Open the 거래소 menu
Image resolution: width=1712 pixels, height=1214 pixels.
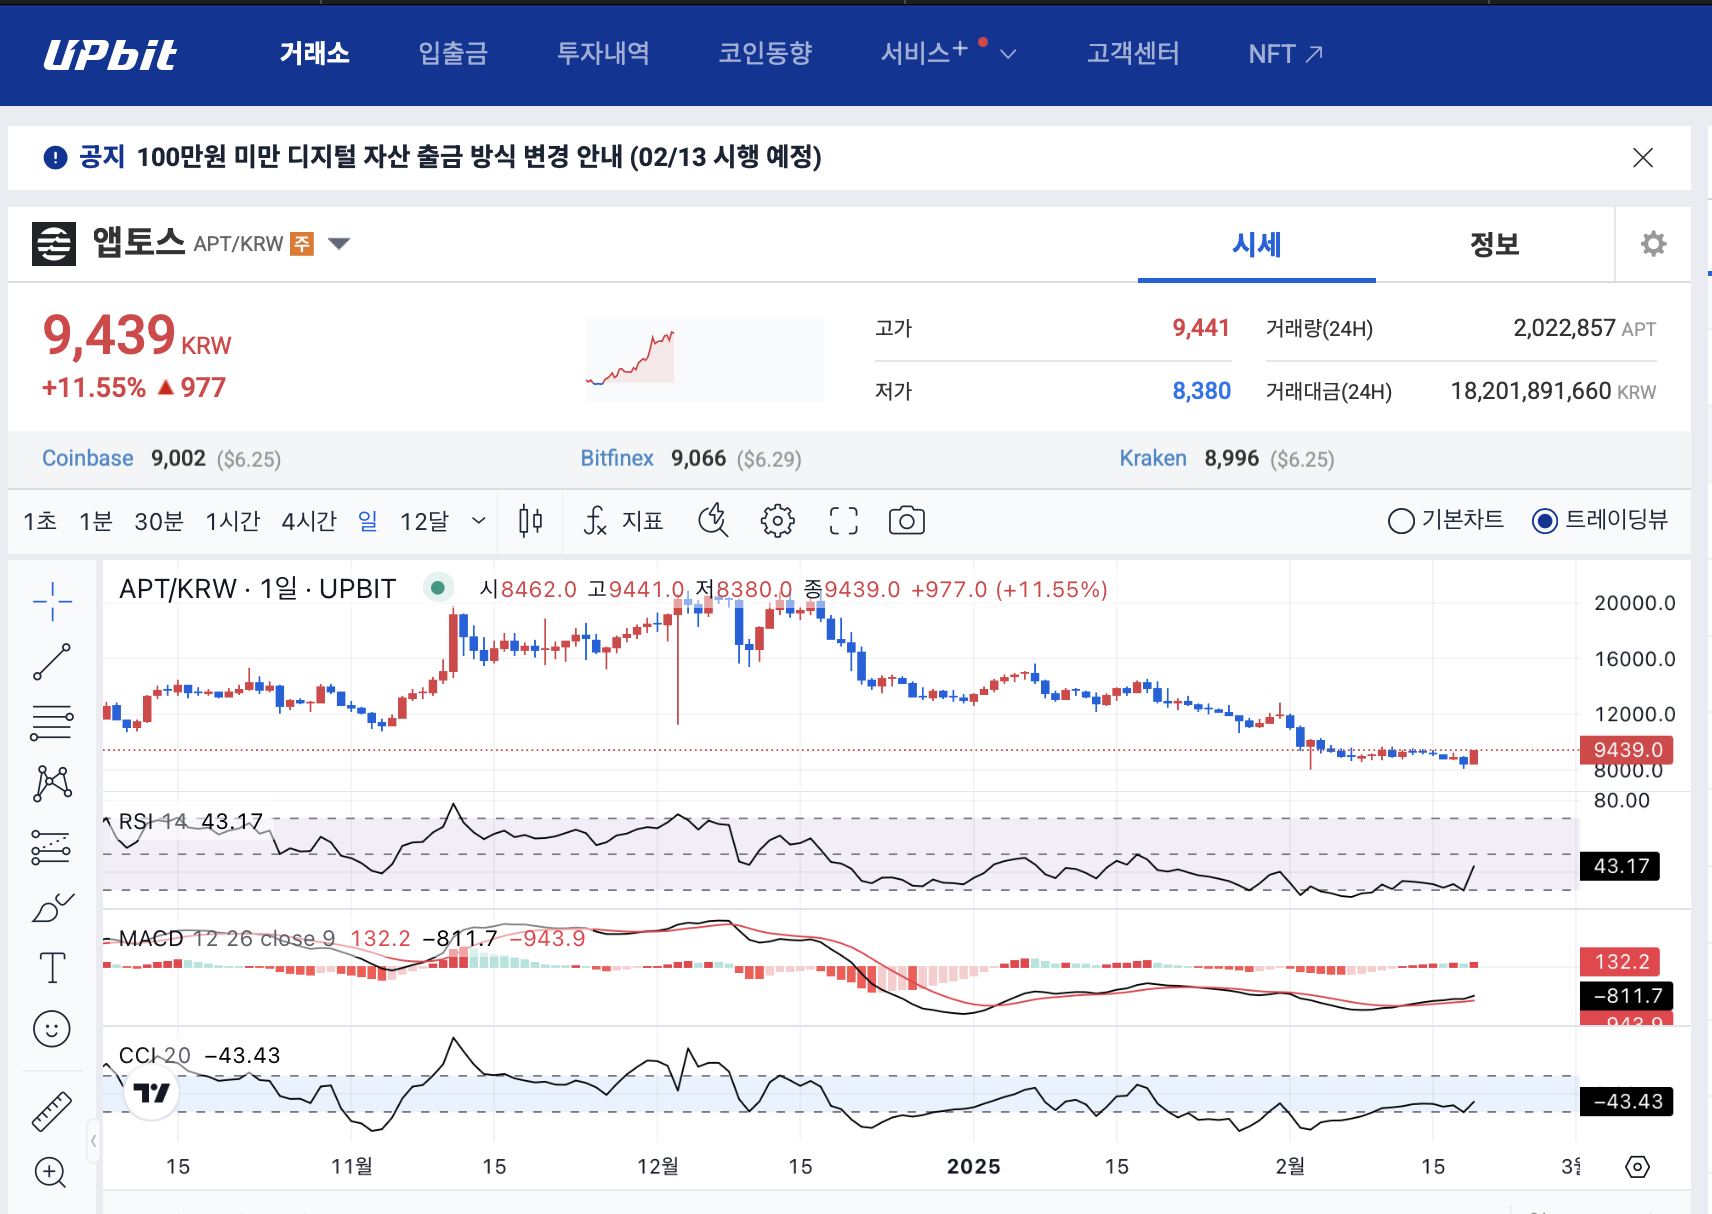click(x=315, y=53)
